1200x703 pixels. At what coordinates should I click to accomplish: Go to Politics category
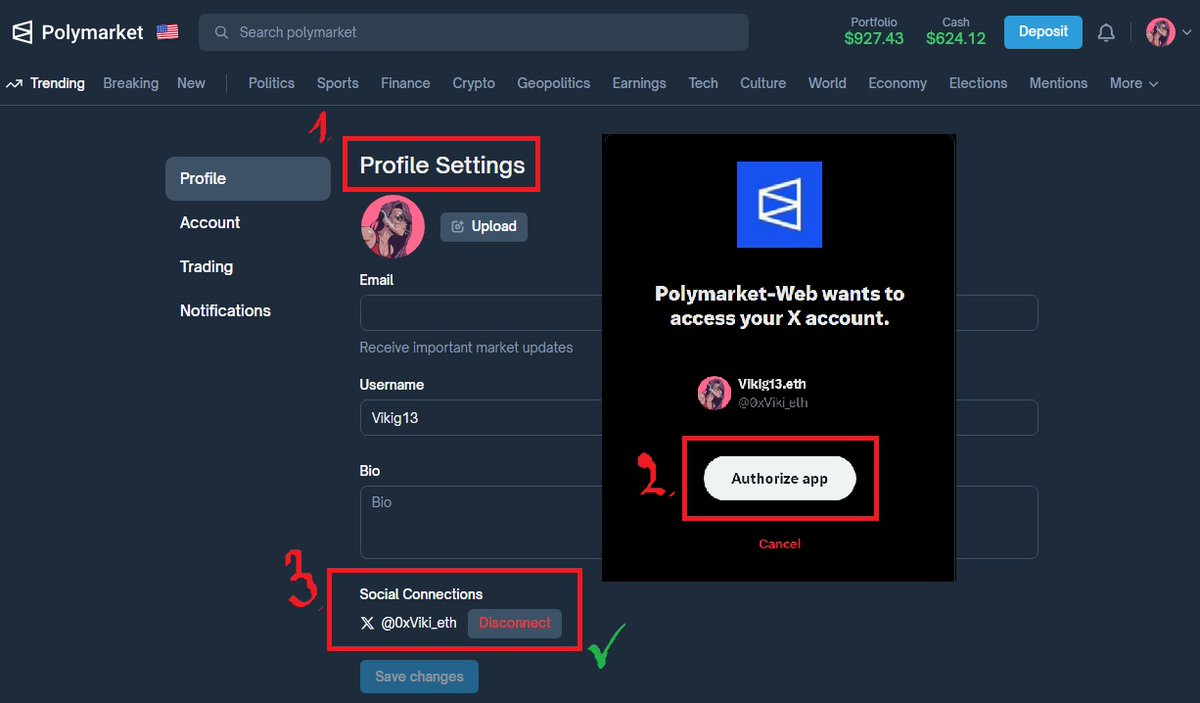272,83
